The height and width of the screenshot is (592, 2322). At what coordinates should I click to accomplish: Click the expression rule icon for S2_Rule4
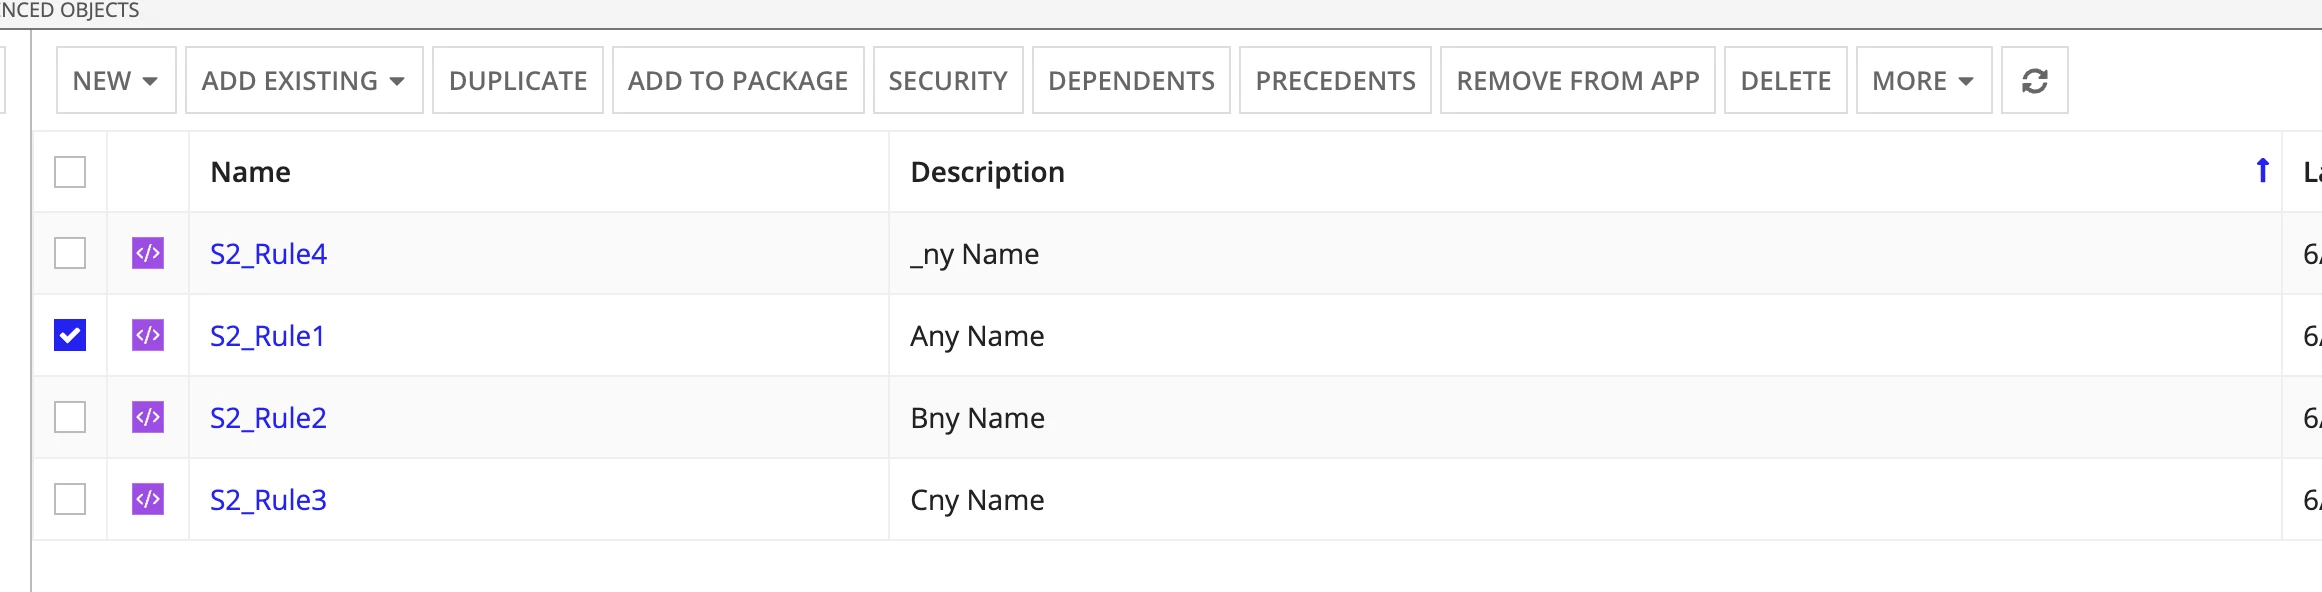click(x=148, y=253)
